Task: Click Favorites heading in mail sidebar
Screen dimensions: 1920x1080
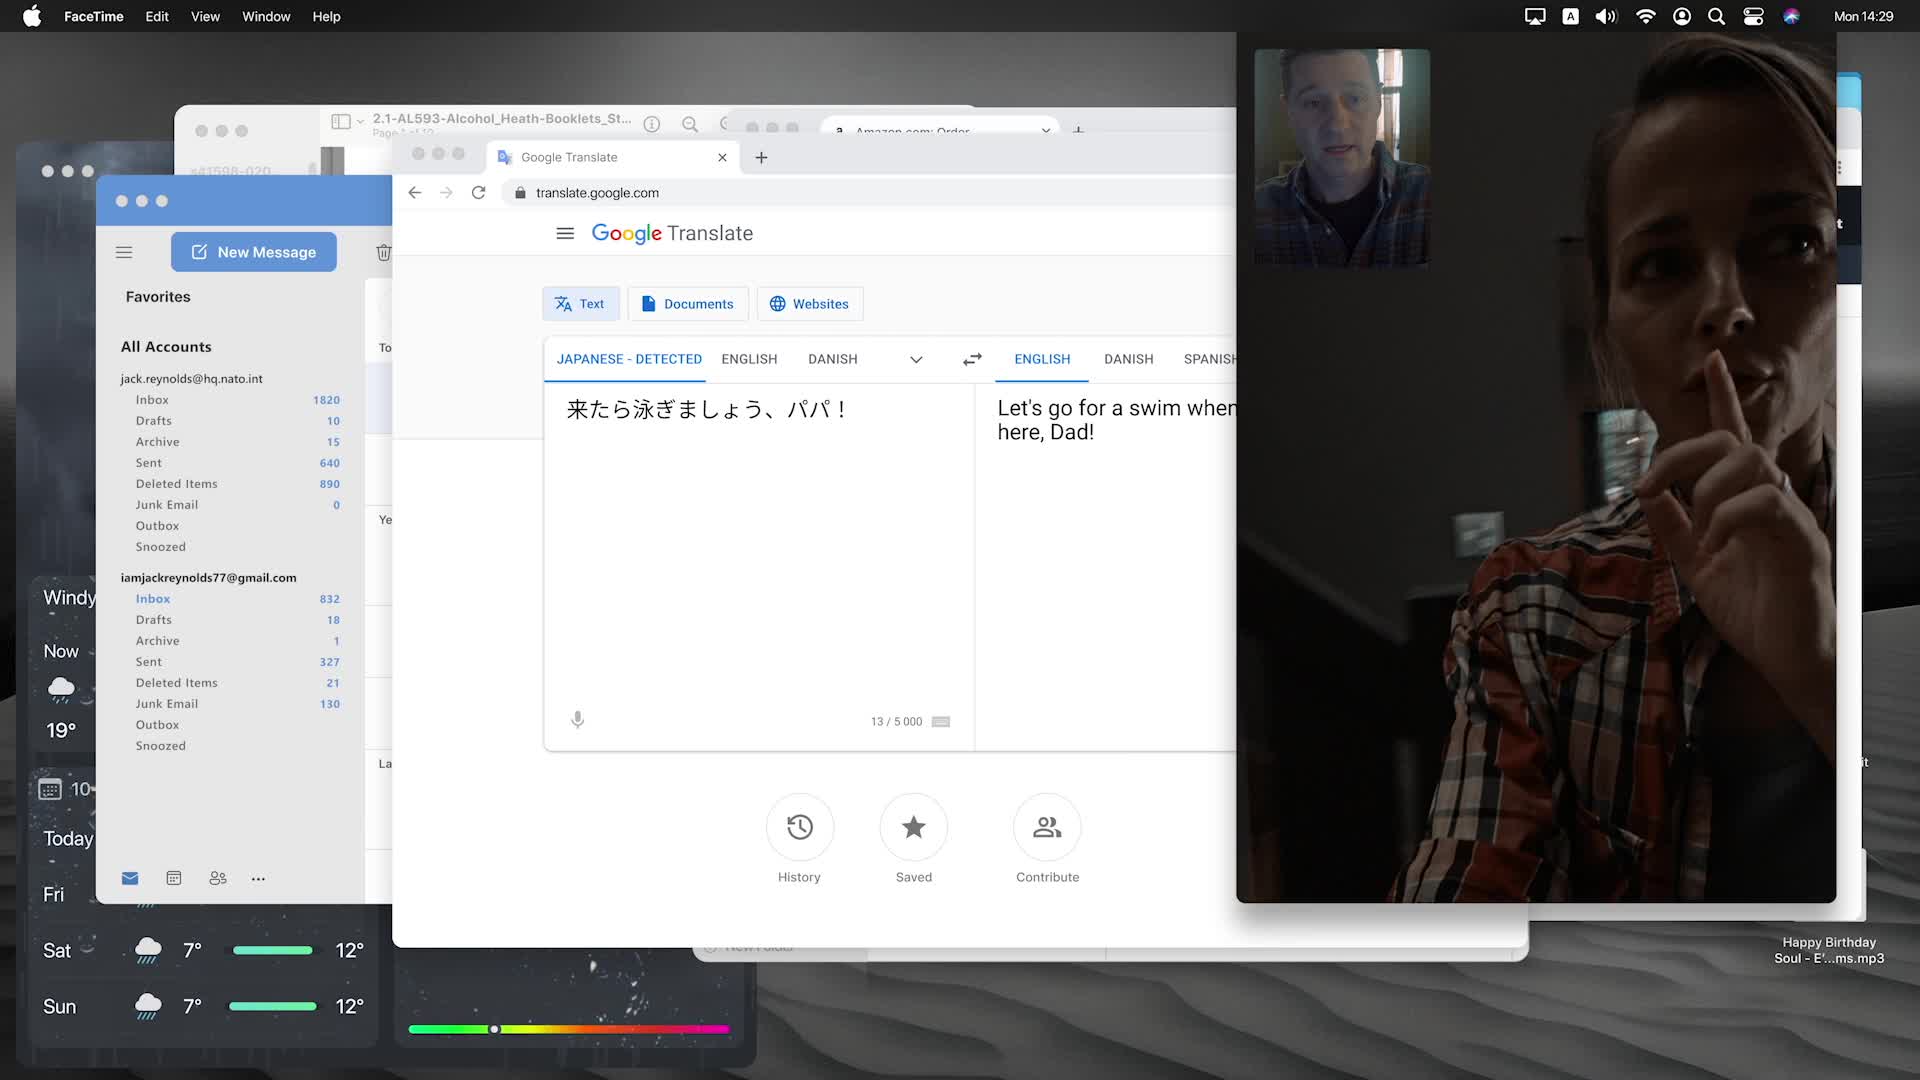Action: [158, 297]
